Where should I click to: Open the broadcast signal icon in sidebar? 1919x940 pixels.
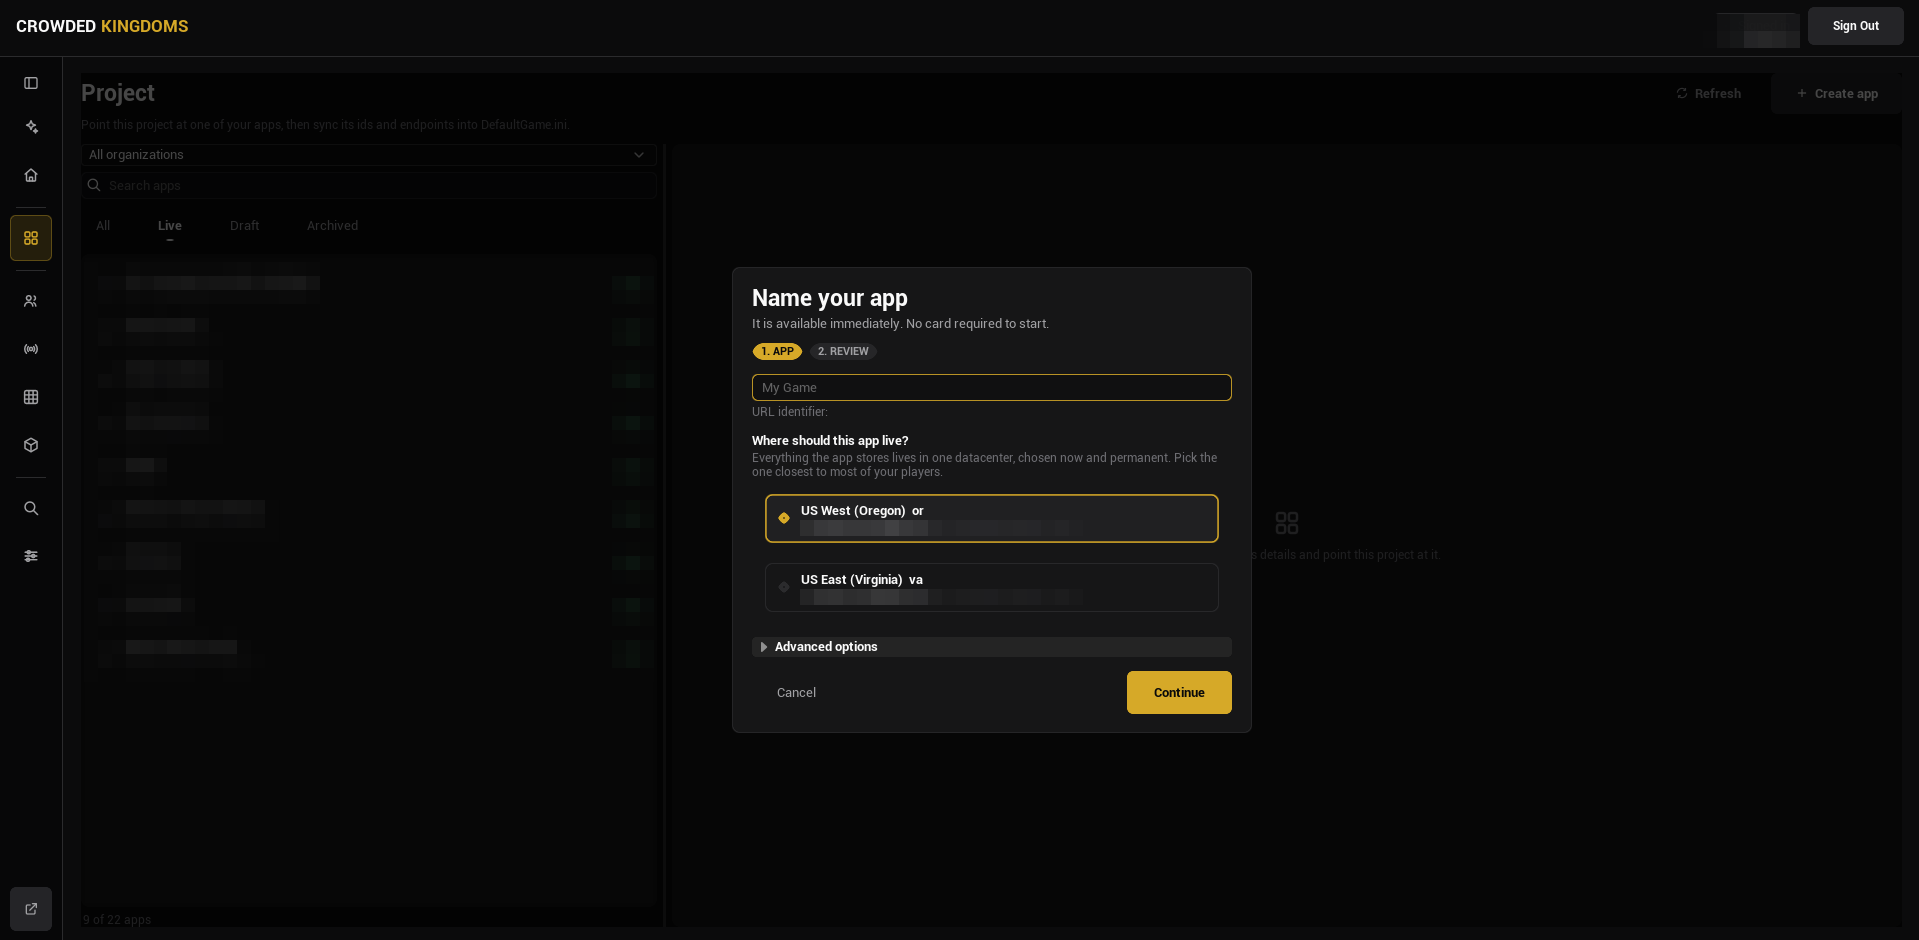31,349
